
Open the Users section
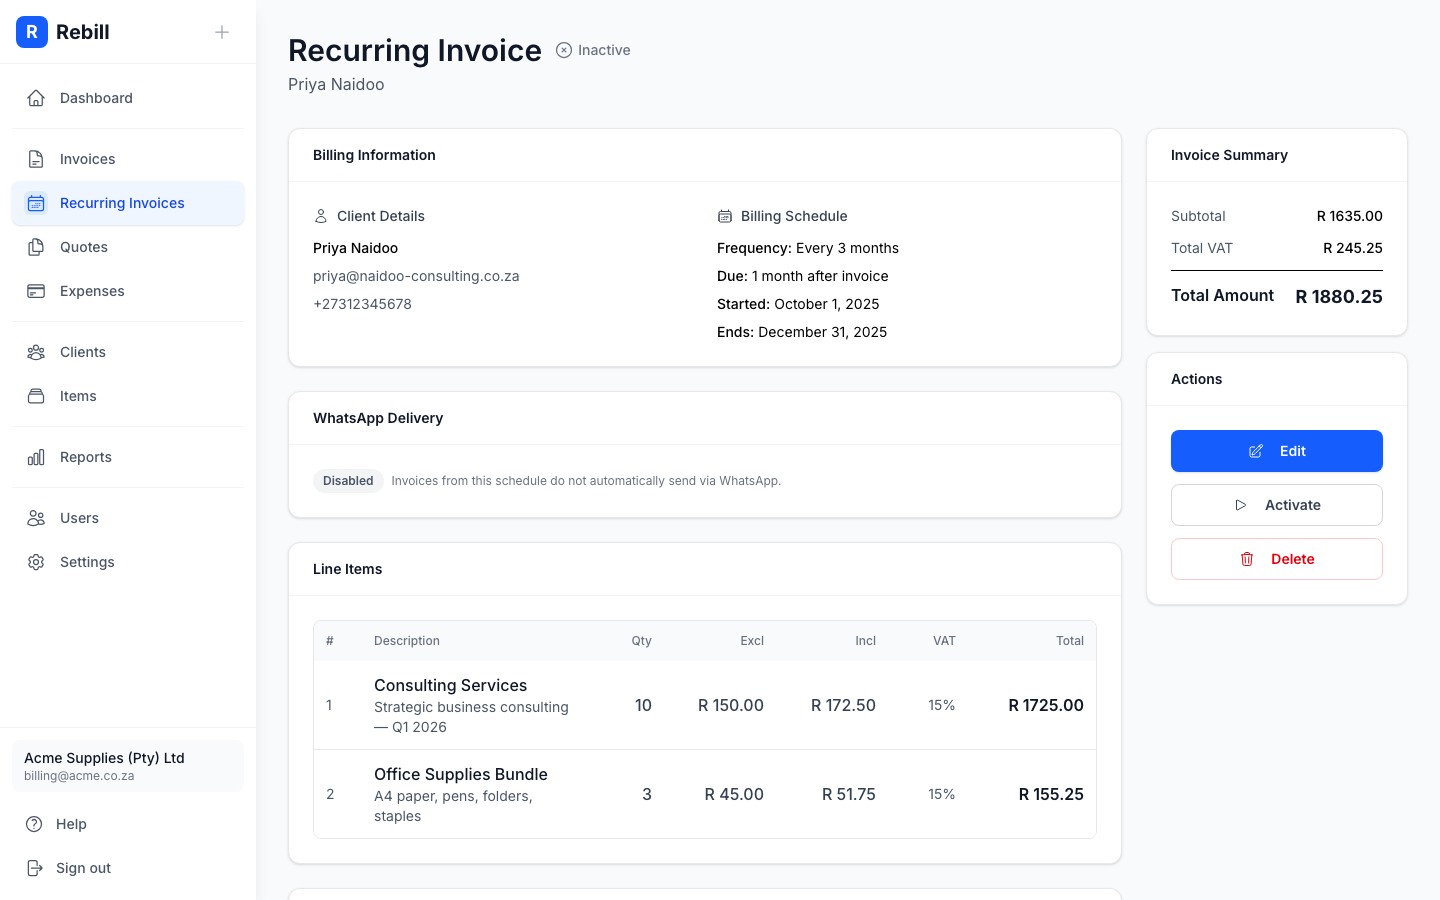(79, 518)
